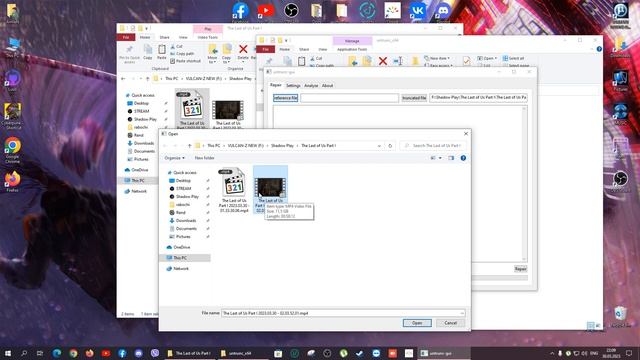The height and width of the screenshot is (360, 640).
Task: Click the truncated file button in untrunc-gui
Action: click(414, 98)
